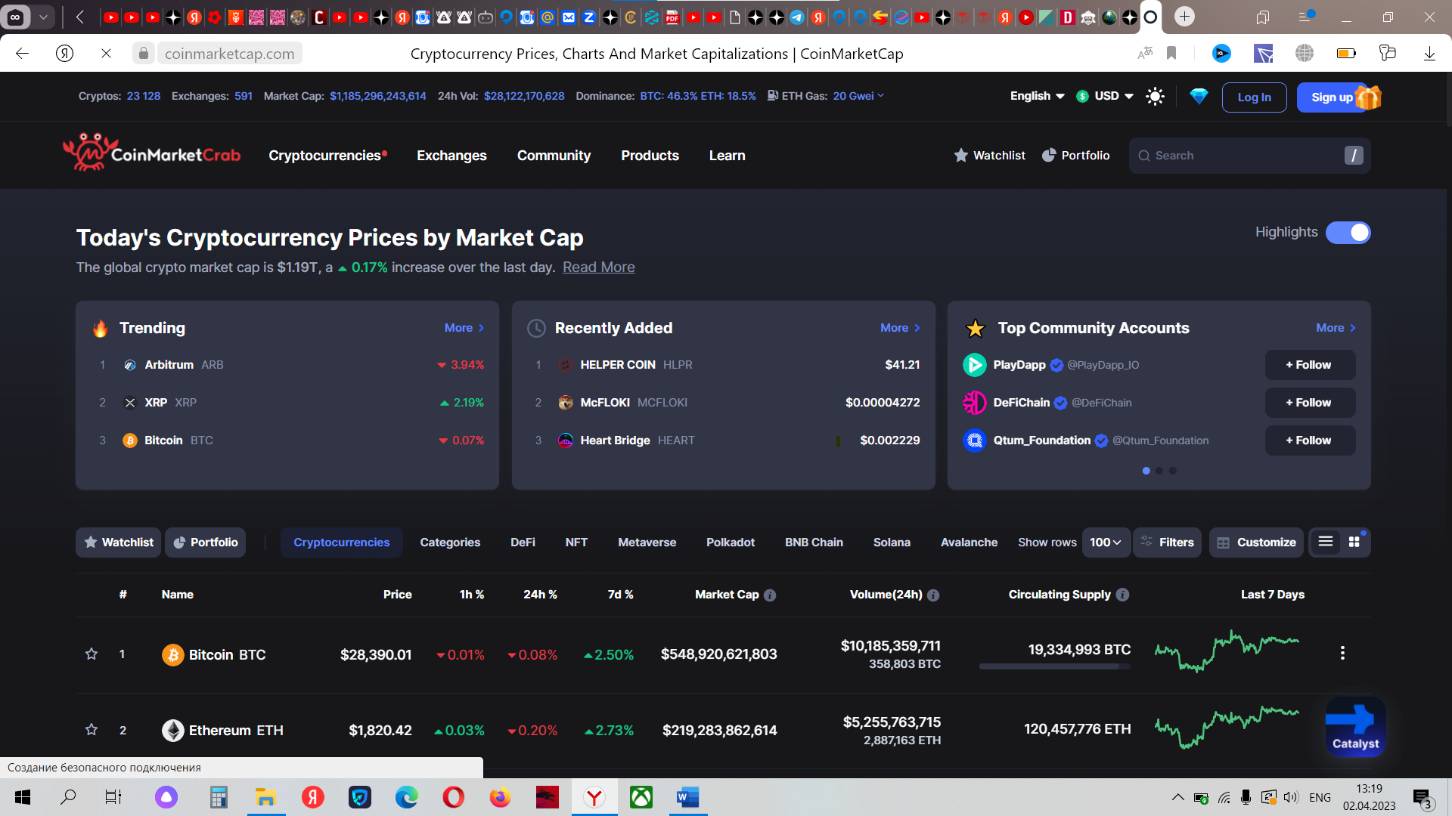Click the browser back arrow
The height and width of the screenshot is (816, 1452).
pos(23,54)
